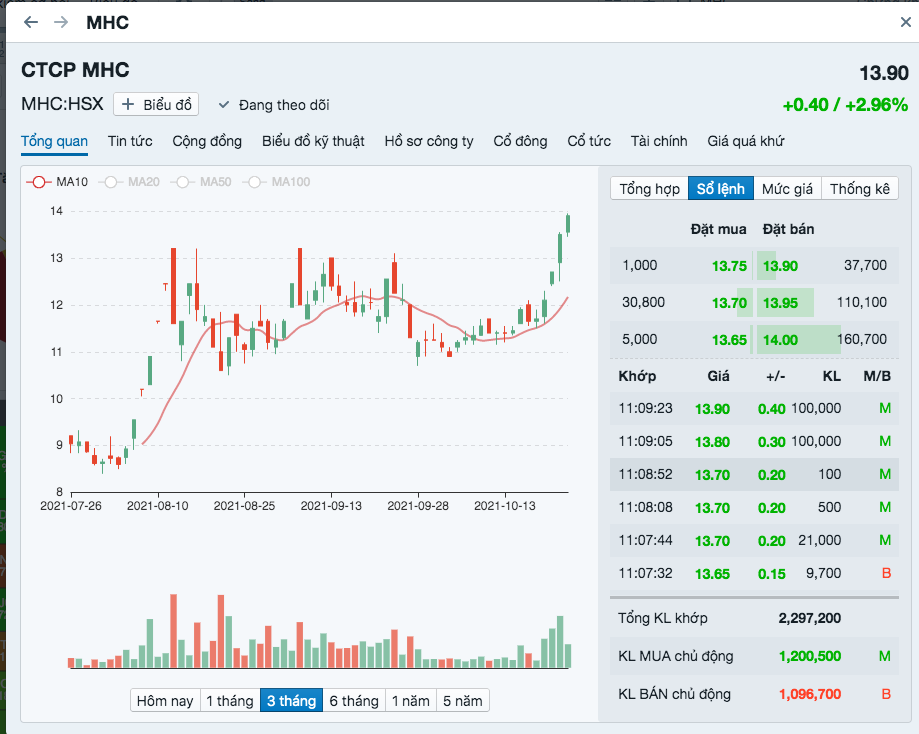Open the Cổ tức tab

589,141
